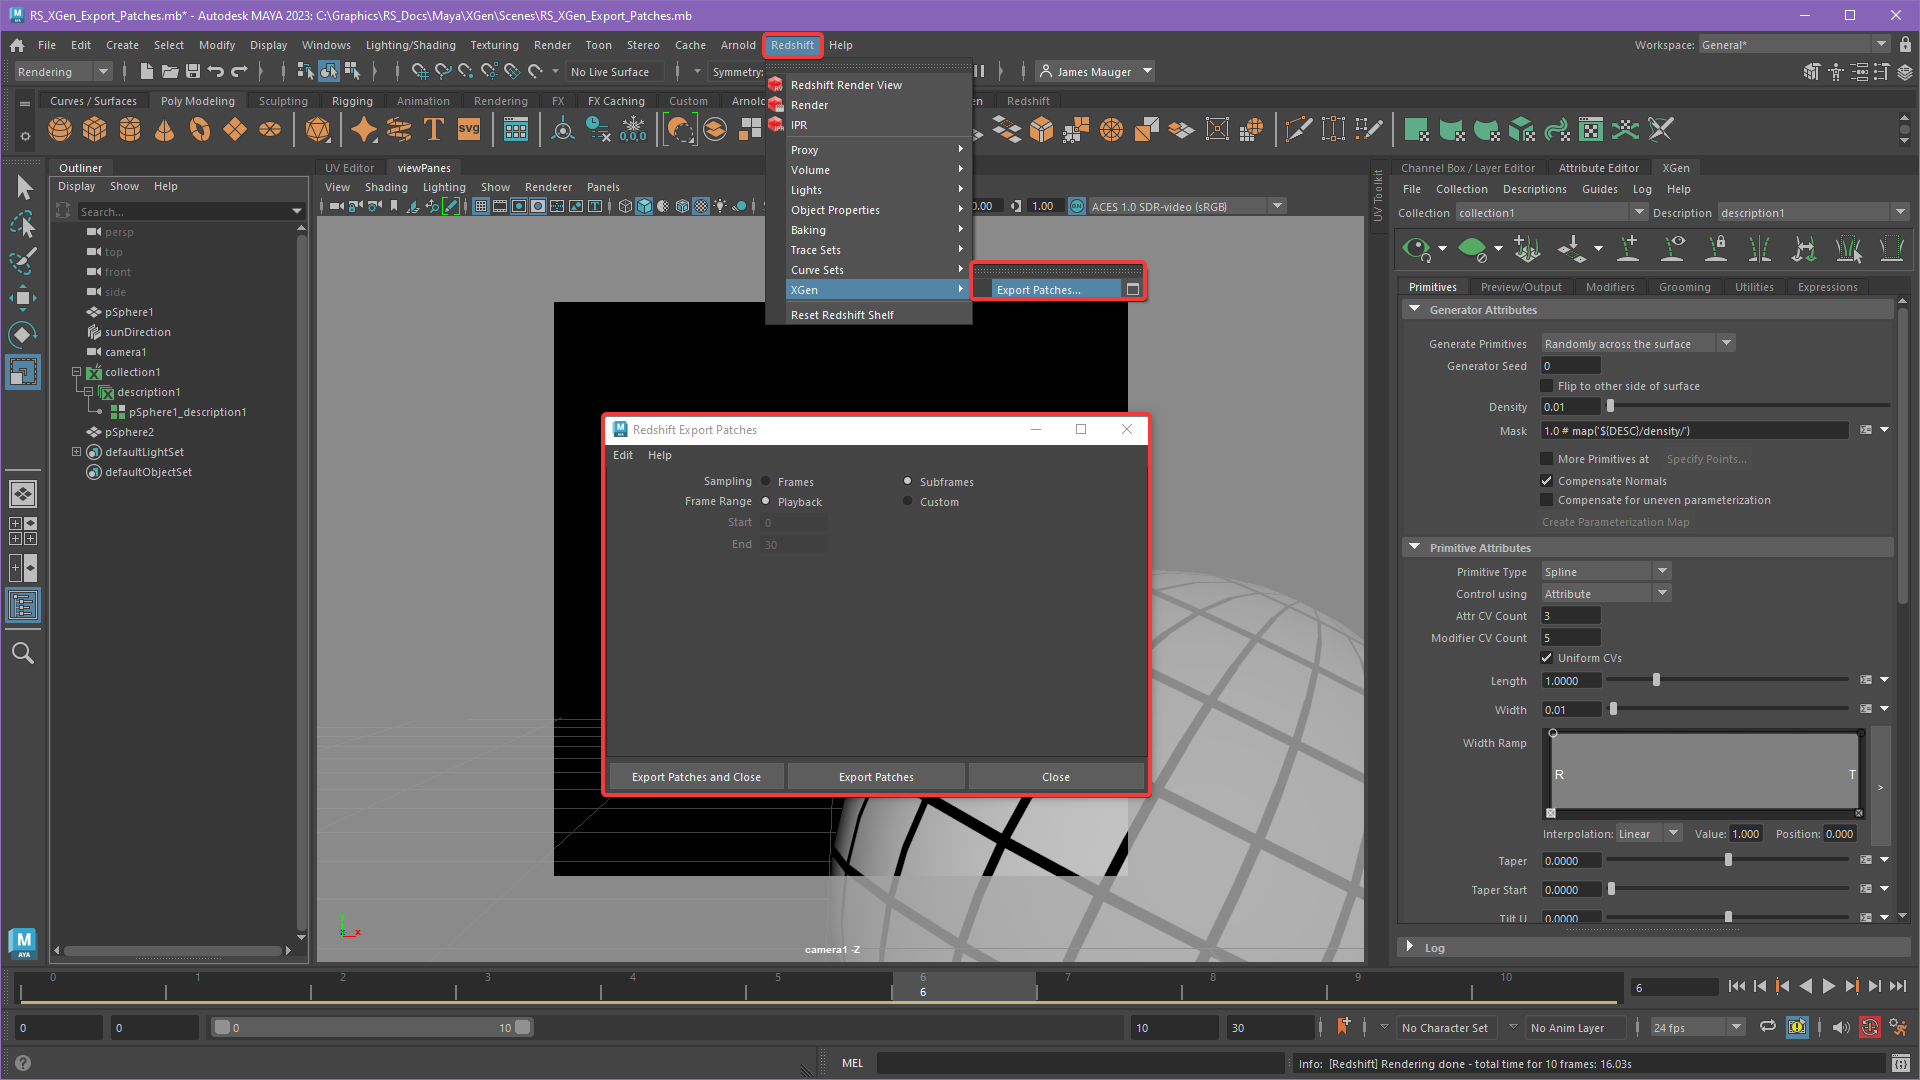Viewport: 1920px width, 1080px height.
Task: Click Export Patches option box
Action: [x=1133, y=289]
